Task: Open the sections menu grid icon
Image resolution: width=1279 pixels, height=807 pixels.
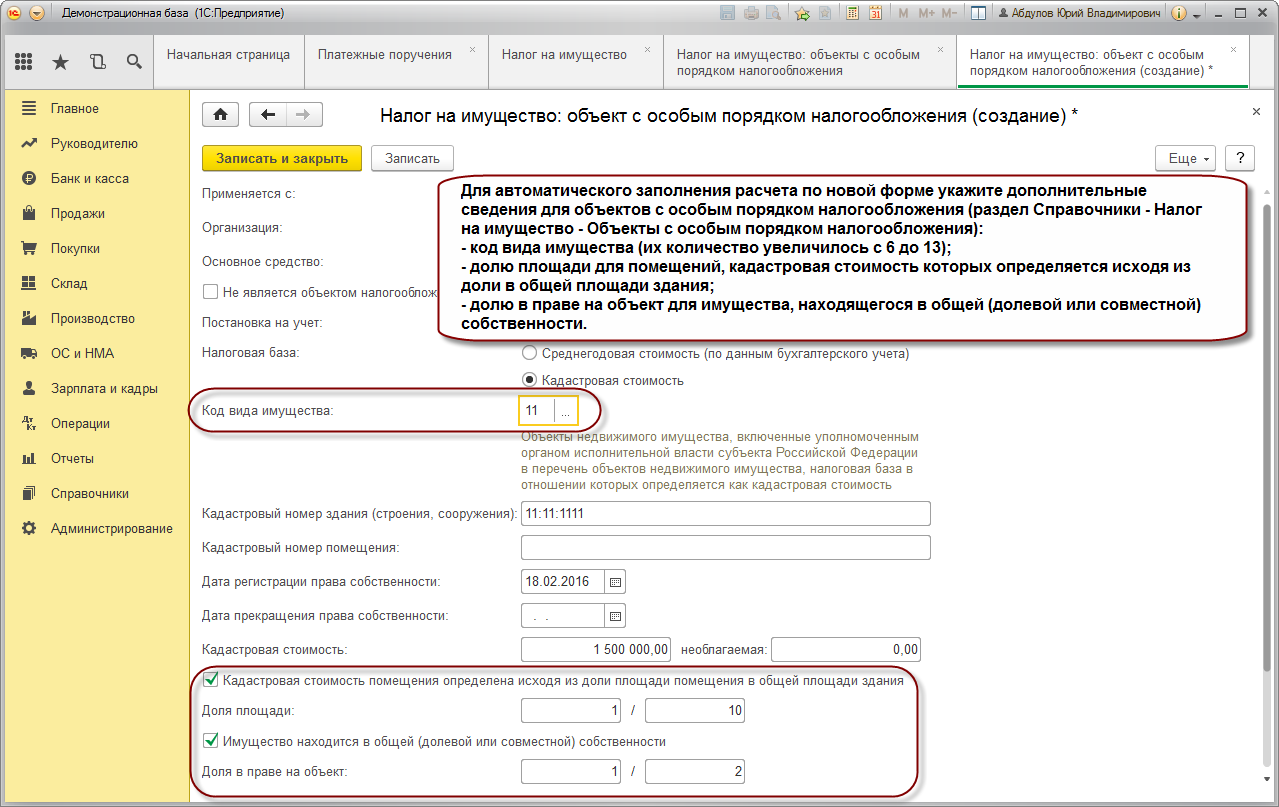Action: click(24, 62)
